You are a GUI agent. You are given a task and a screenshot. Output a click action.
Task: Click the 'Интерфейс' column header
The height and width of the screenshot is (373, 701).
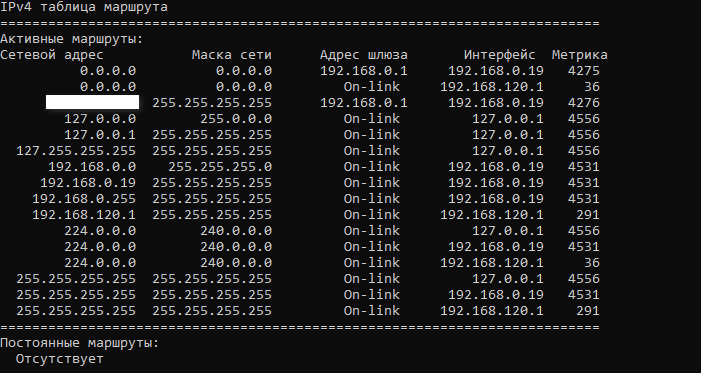(x=499, y=55)
